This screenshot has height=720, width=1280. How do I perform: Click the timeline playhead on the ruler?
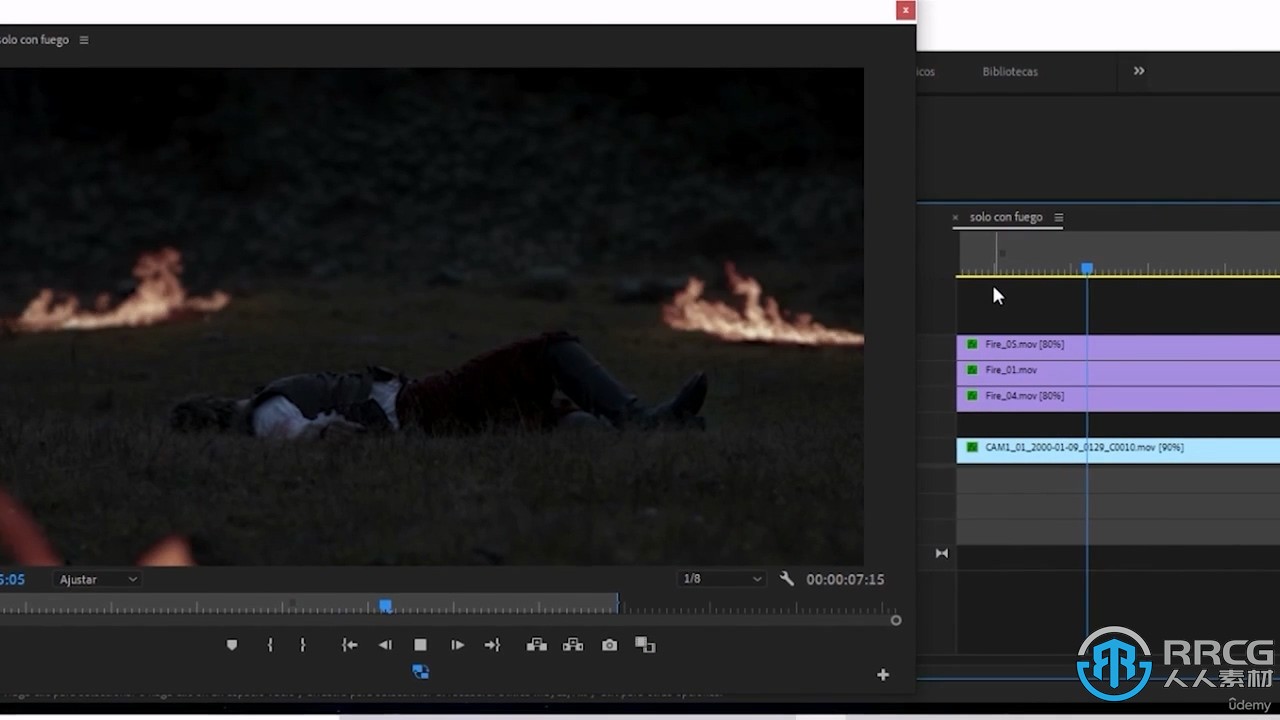(1087, 268)
